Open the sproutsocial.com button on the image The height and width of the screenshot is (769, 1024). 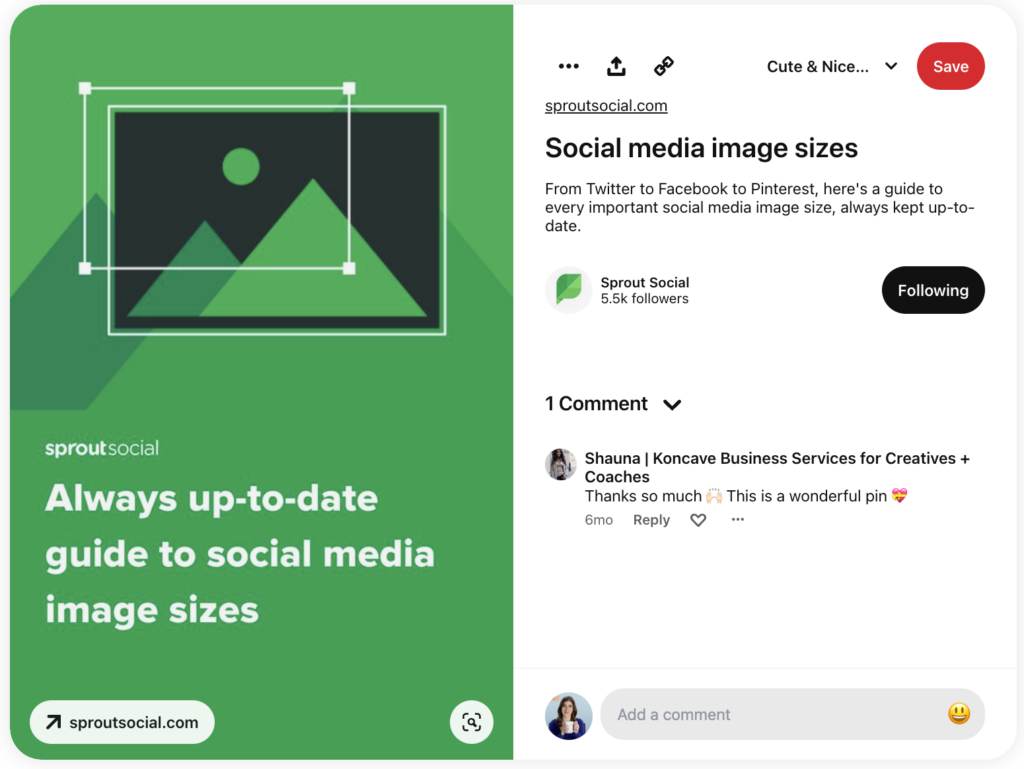click(122, 722)
